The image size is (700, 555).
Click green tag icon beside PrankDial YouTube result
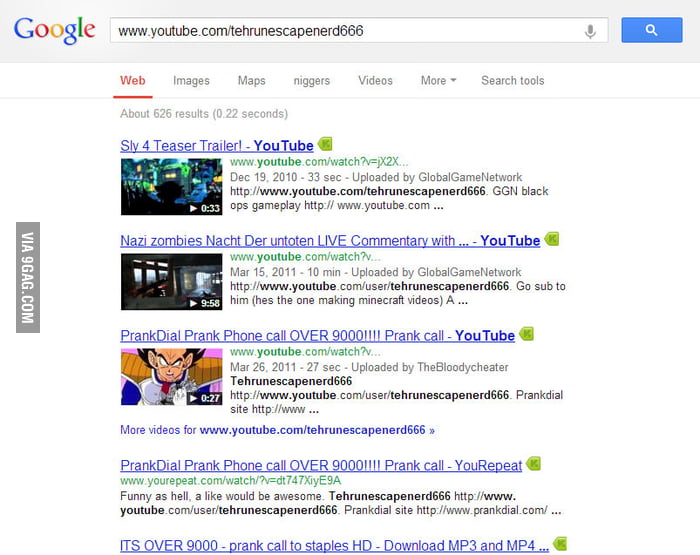coord(527,334)
